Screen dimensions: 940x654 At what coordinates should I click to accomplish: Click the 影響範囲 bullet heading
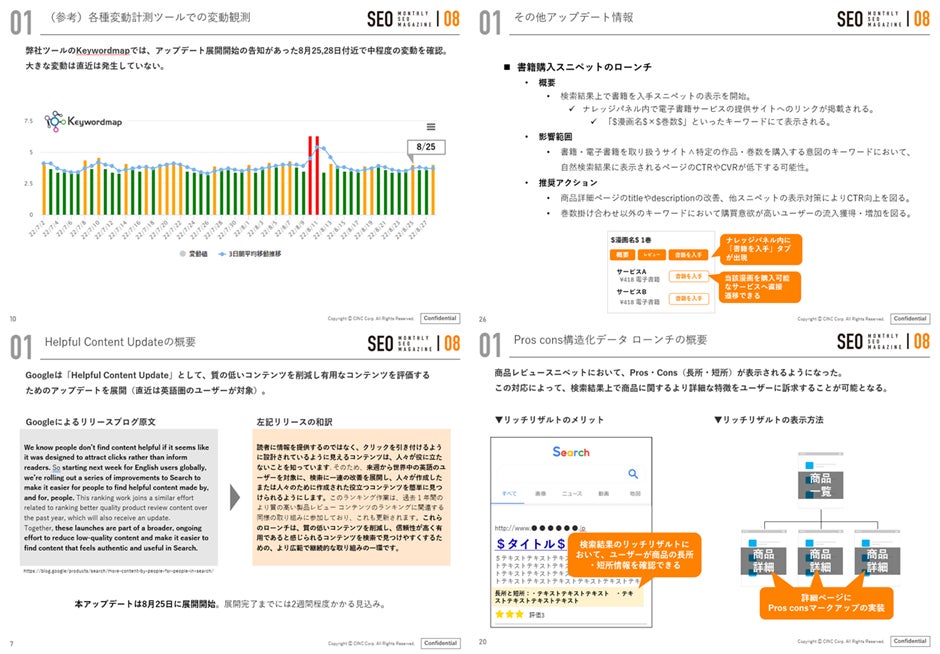[x=555, y=137]
